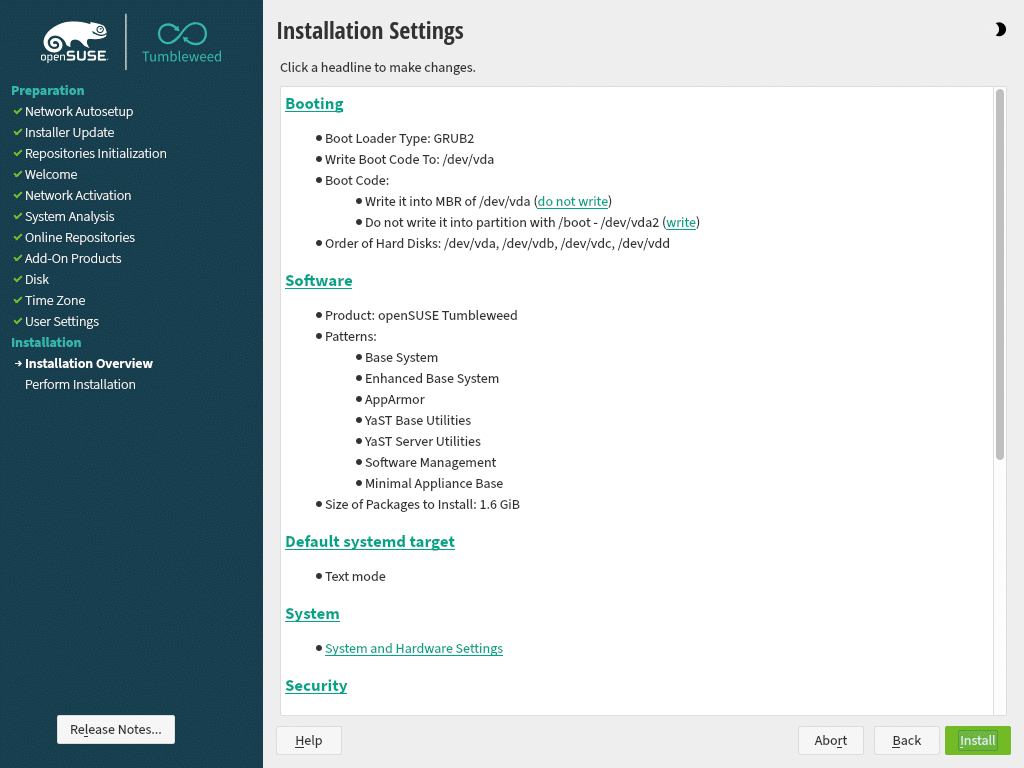
Task: Click the openSUSE chameleon logo
Action: pyautogui.click(x=75, y=42)
